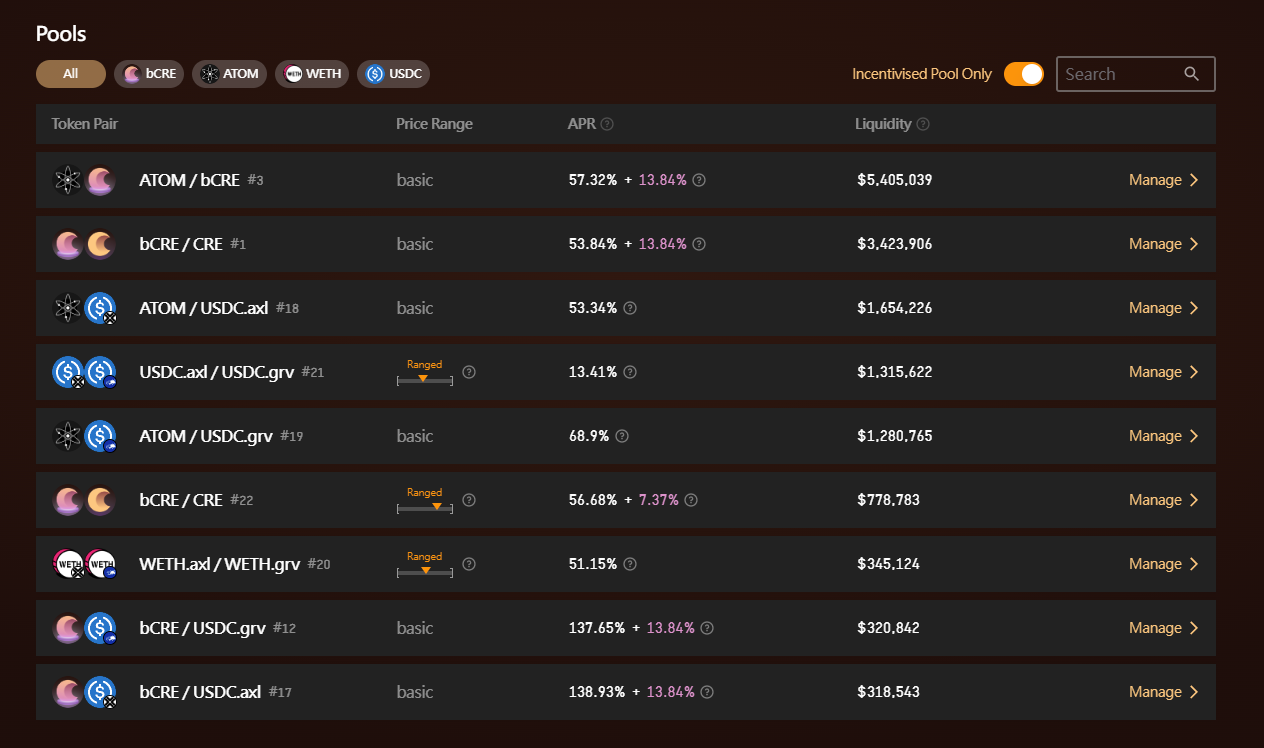Image resolution: width=1264 pixels, height=748 pixels.
Task: Click APR info icon for bCRE / USDC.grv
Action: click(707, 628)
